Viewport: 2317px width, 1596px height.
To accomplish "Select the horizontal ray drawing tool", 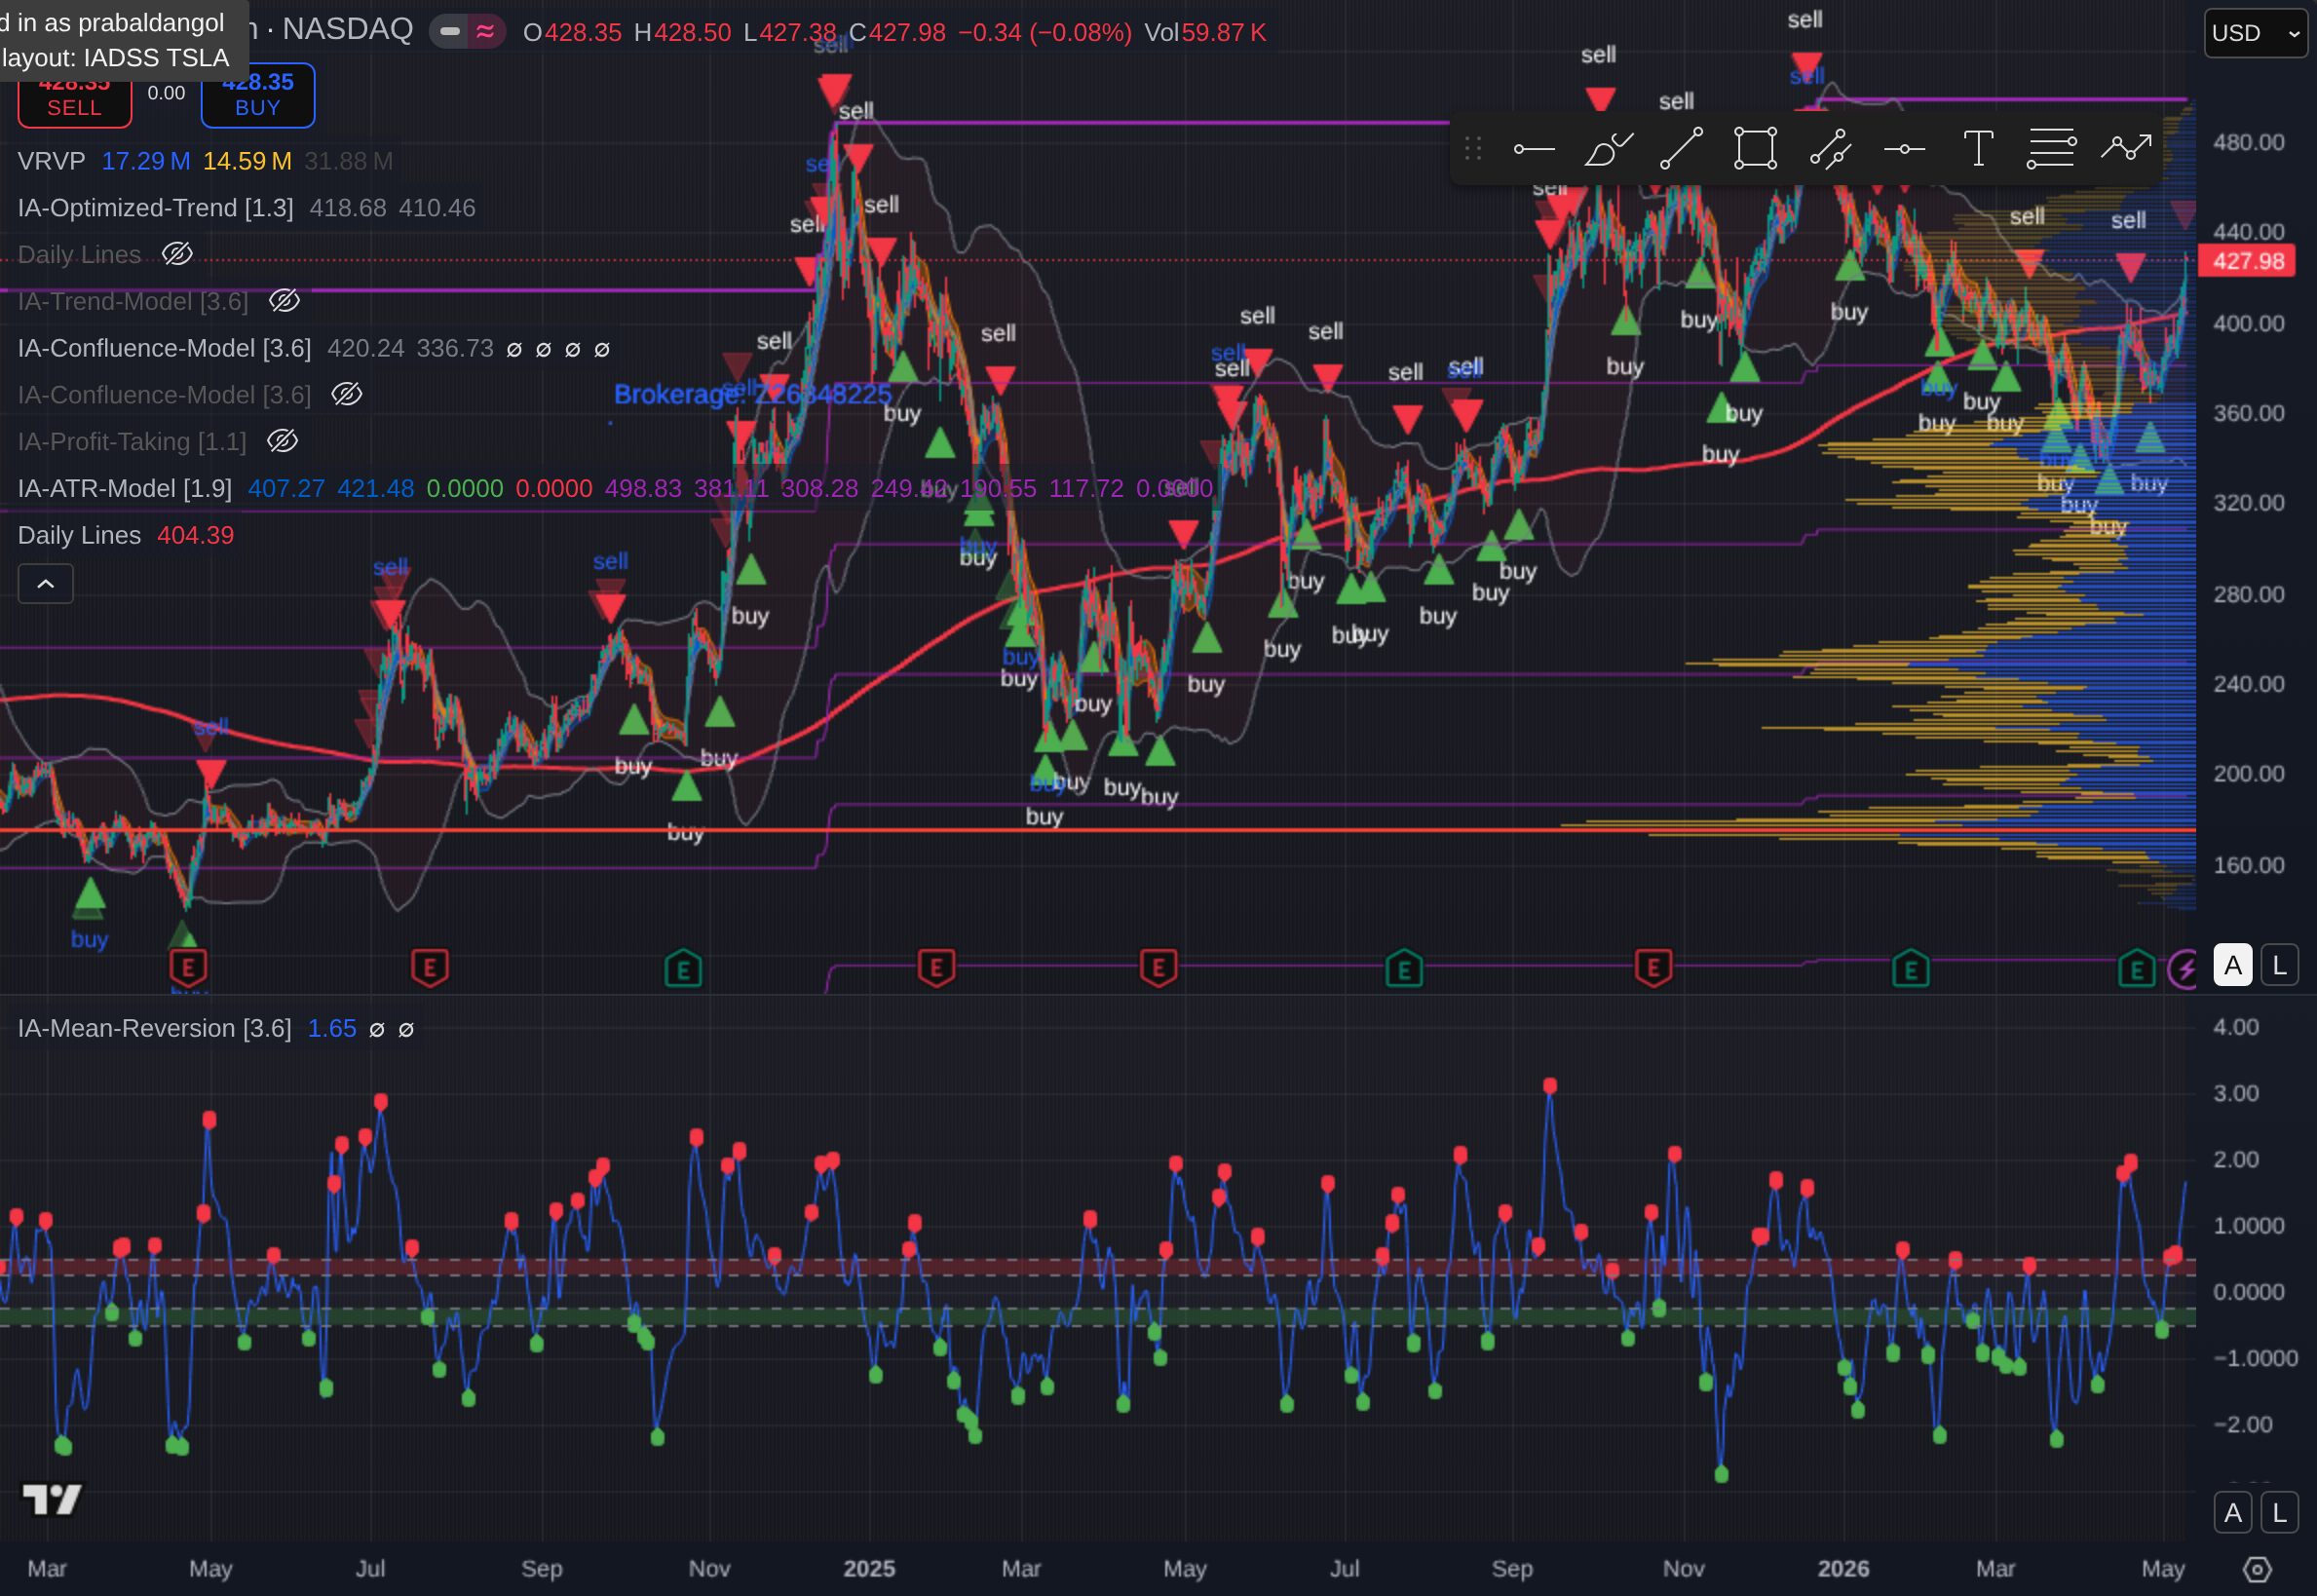I will [1534, 149].
